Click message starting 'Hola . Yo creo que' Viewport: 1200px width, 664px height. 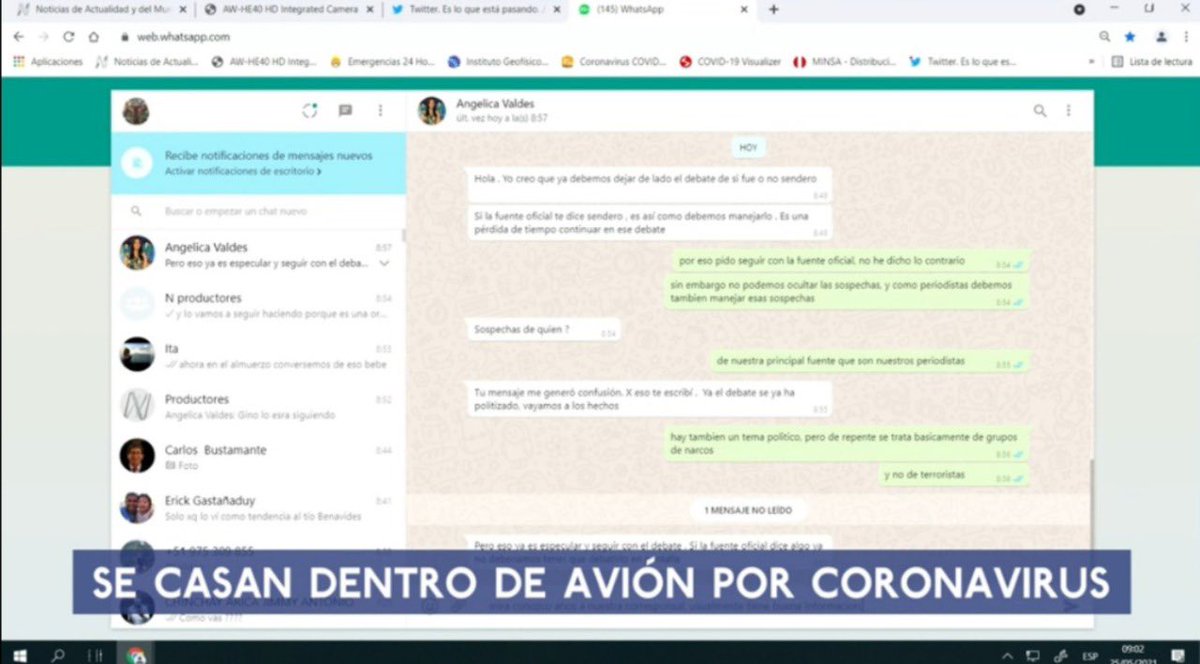tap(649, 184)
